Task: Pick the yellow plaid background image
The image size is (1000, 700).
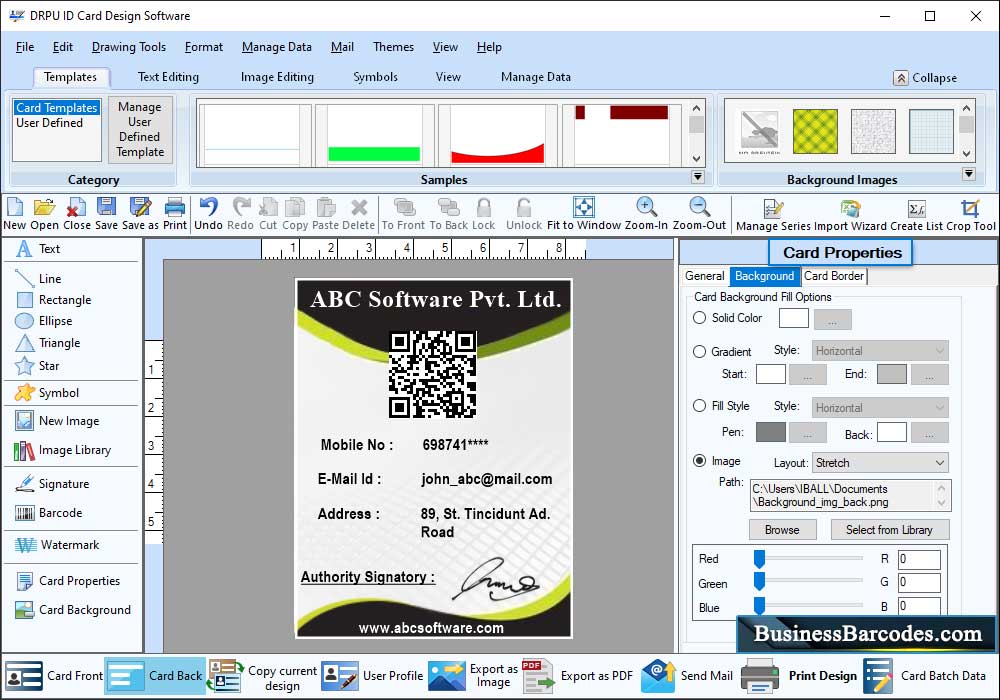Action: point(815,131)
